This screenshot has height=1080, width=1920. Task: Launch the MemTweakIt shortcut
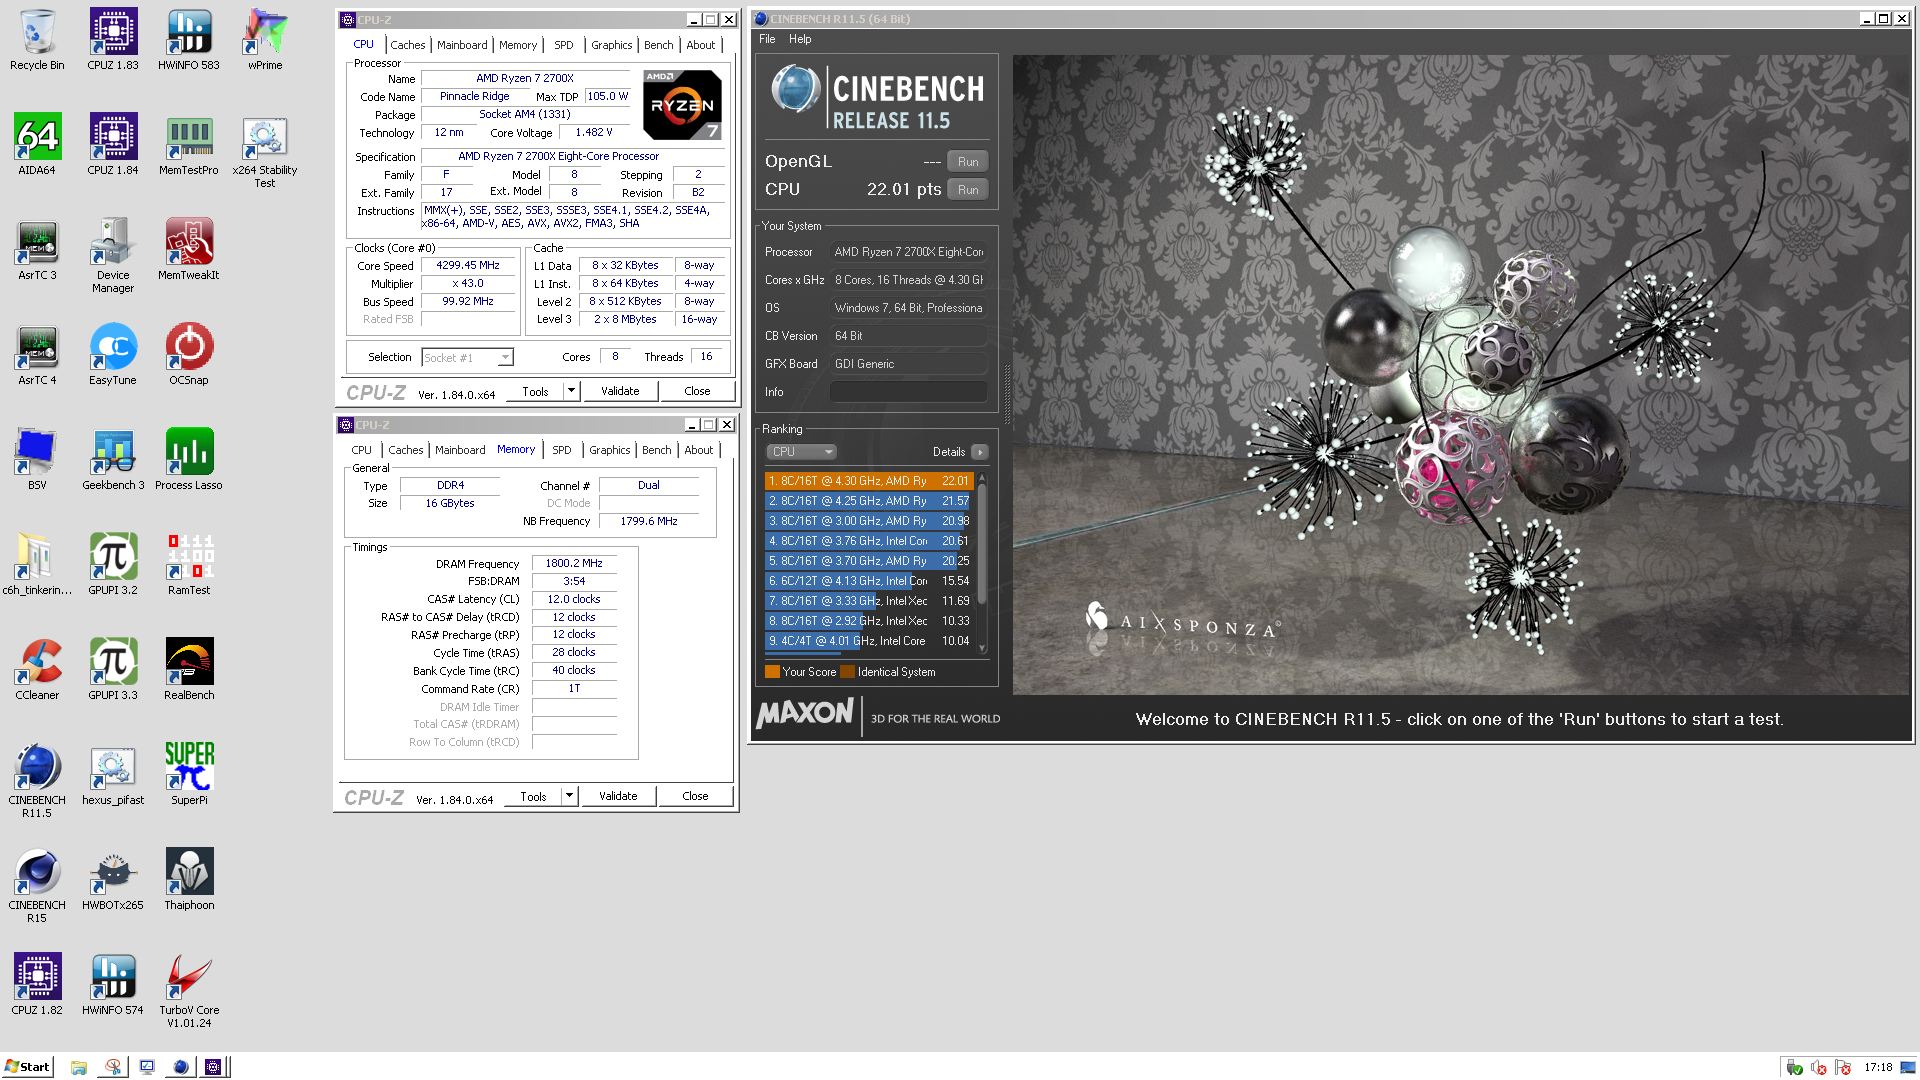point(189,250)
